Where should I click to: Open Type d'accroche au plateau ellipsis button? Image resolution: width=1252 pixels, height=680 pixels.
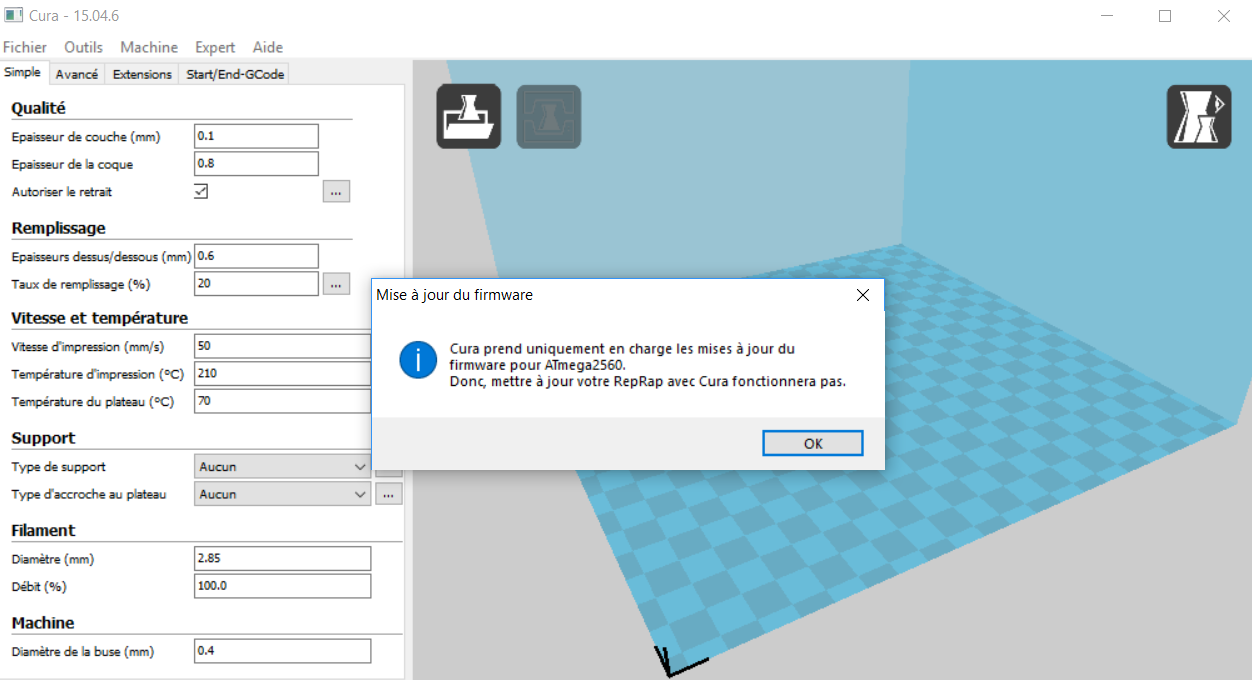(x=389, y=494)
